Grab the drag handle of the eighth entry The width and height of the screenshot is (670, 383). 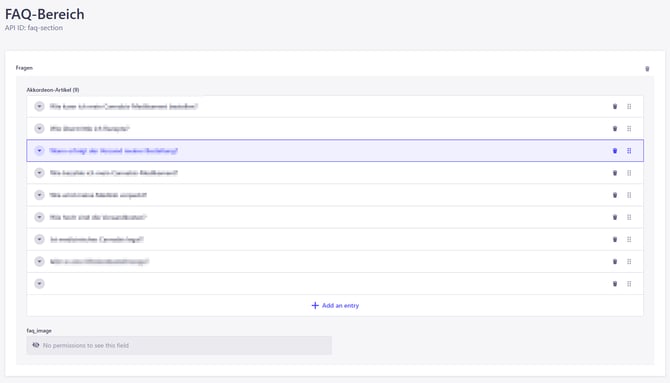[x=629, y=262]
